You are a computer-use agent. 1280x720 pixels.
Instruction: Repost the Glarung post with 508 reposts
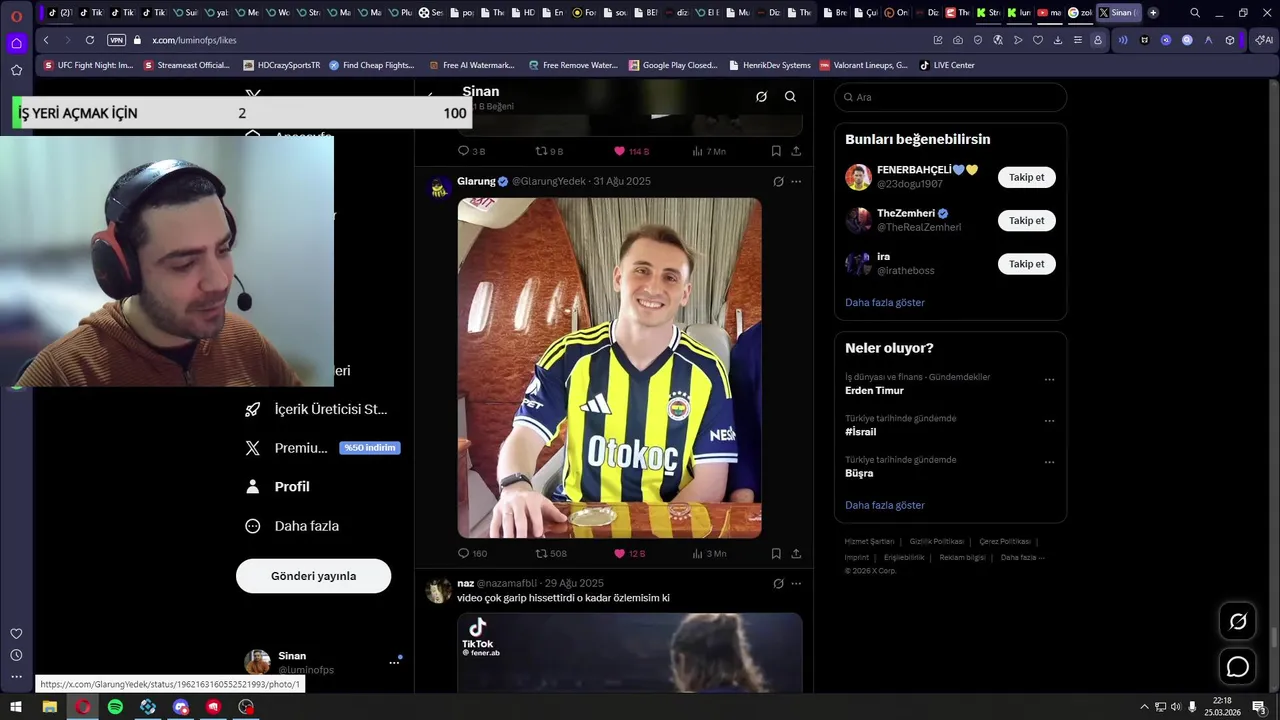click(551, 553)
